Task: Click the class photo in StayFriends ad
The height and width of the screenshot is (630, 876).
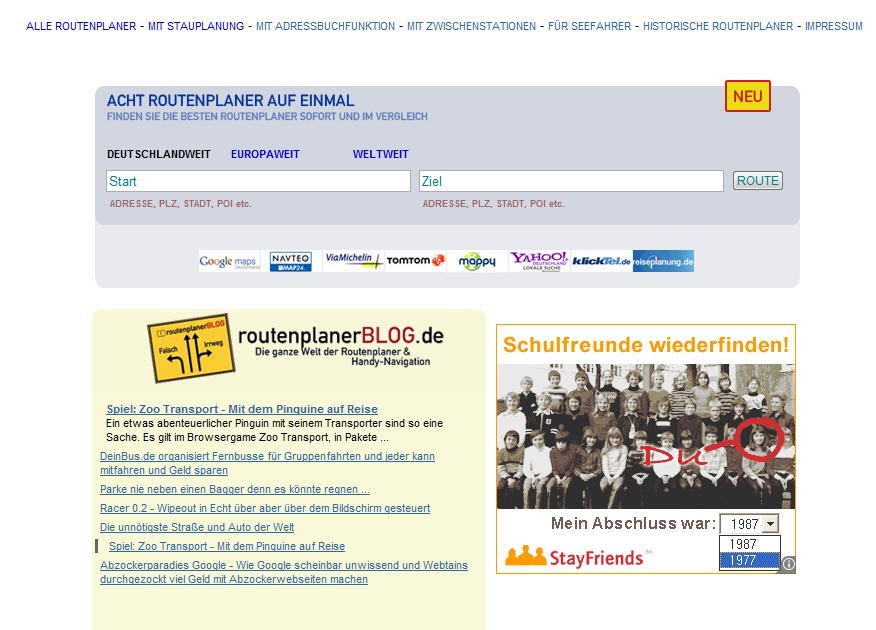Action: (x=646, y=436)
